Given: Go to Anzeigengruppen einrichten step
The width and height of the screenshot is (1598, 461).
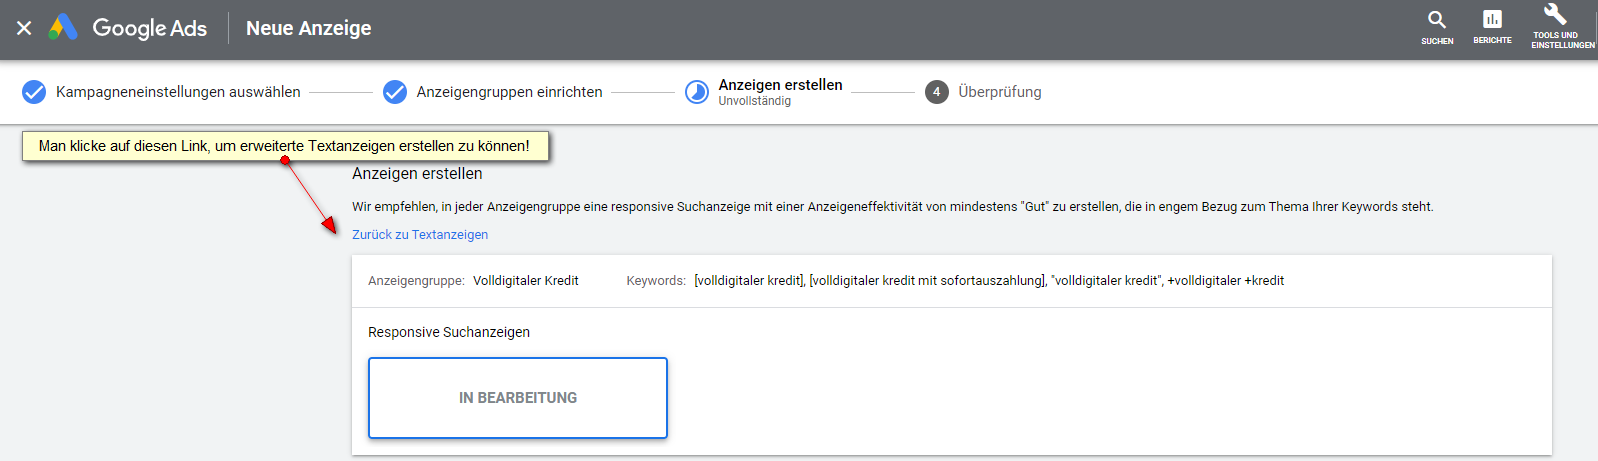Looking at the screenshot, I should pos(509,92).
